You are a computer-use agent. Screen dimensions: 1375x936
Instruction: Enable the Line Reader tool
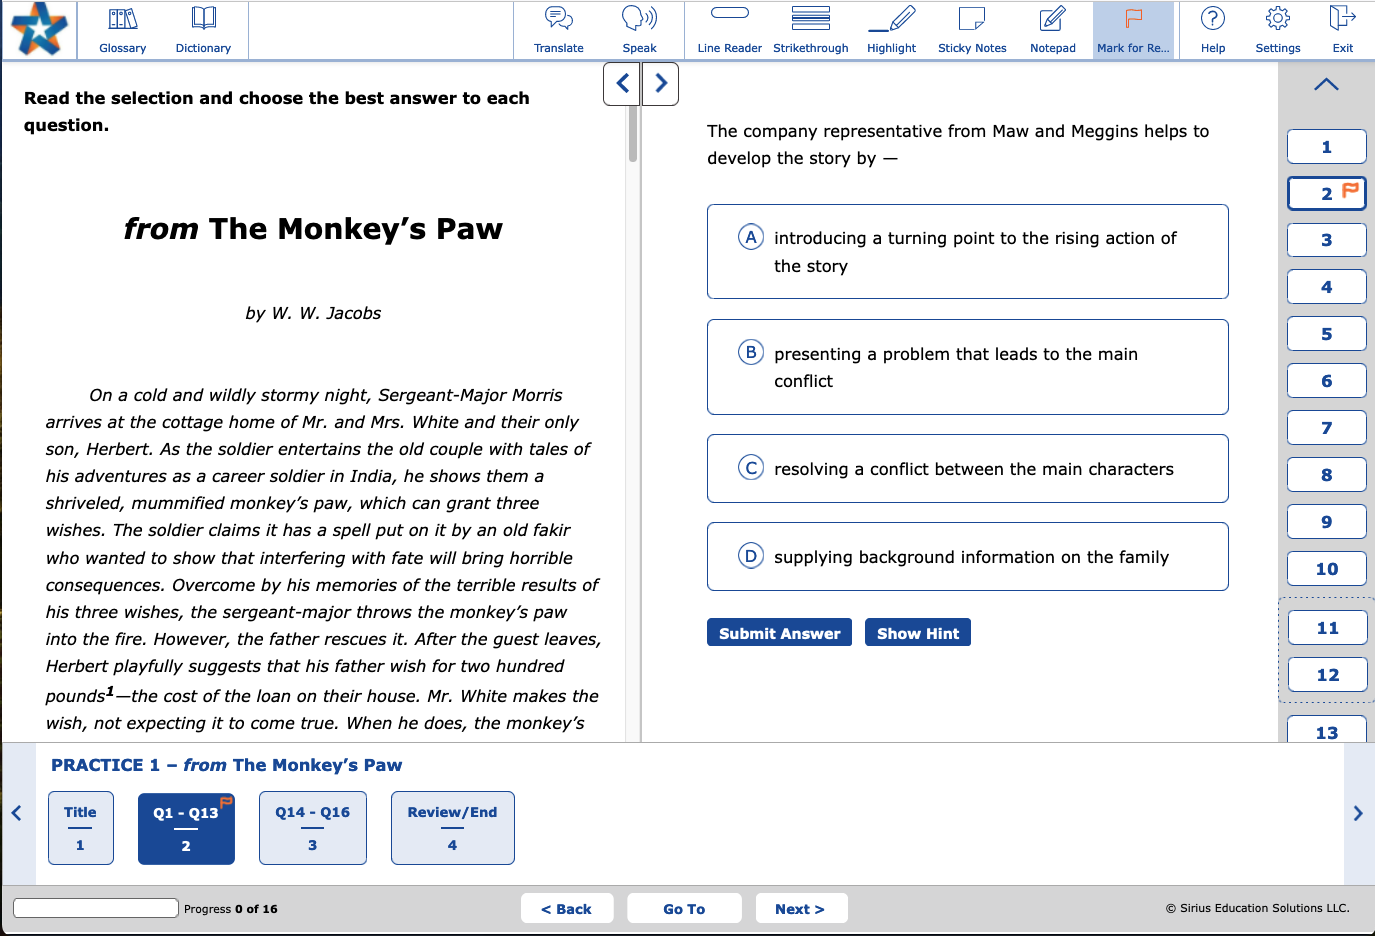(729, 30)
